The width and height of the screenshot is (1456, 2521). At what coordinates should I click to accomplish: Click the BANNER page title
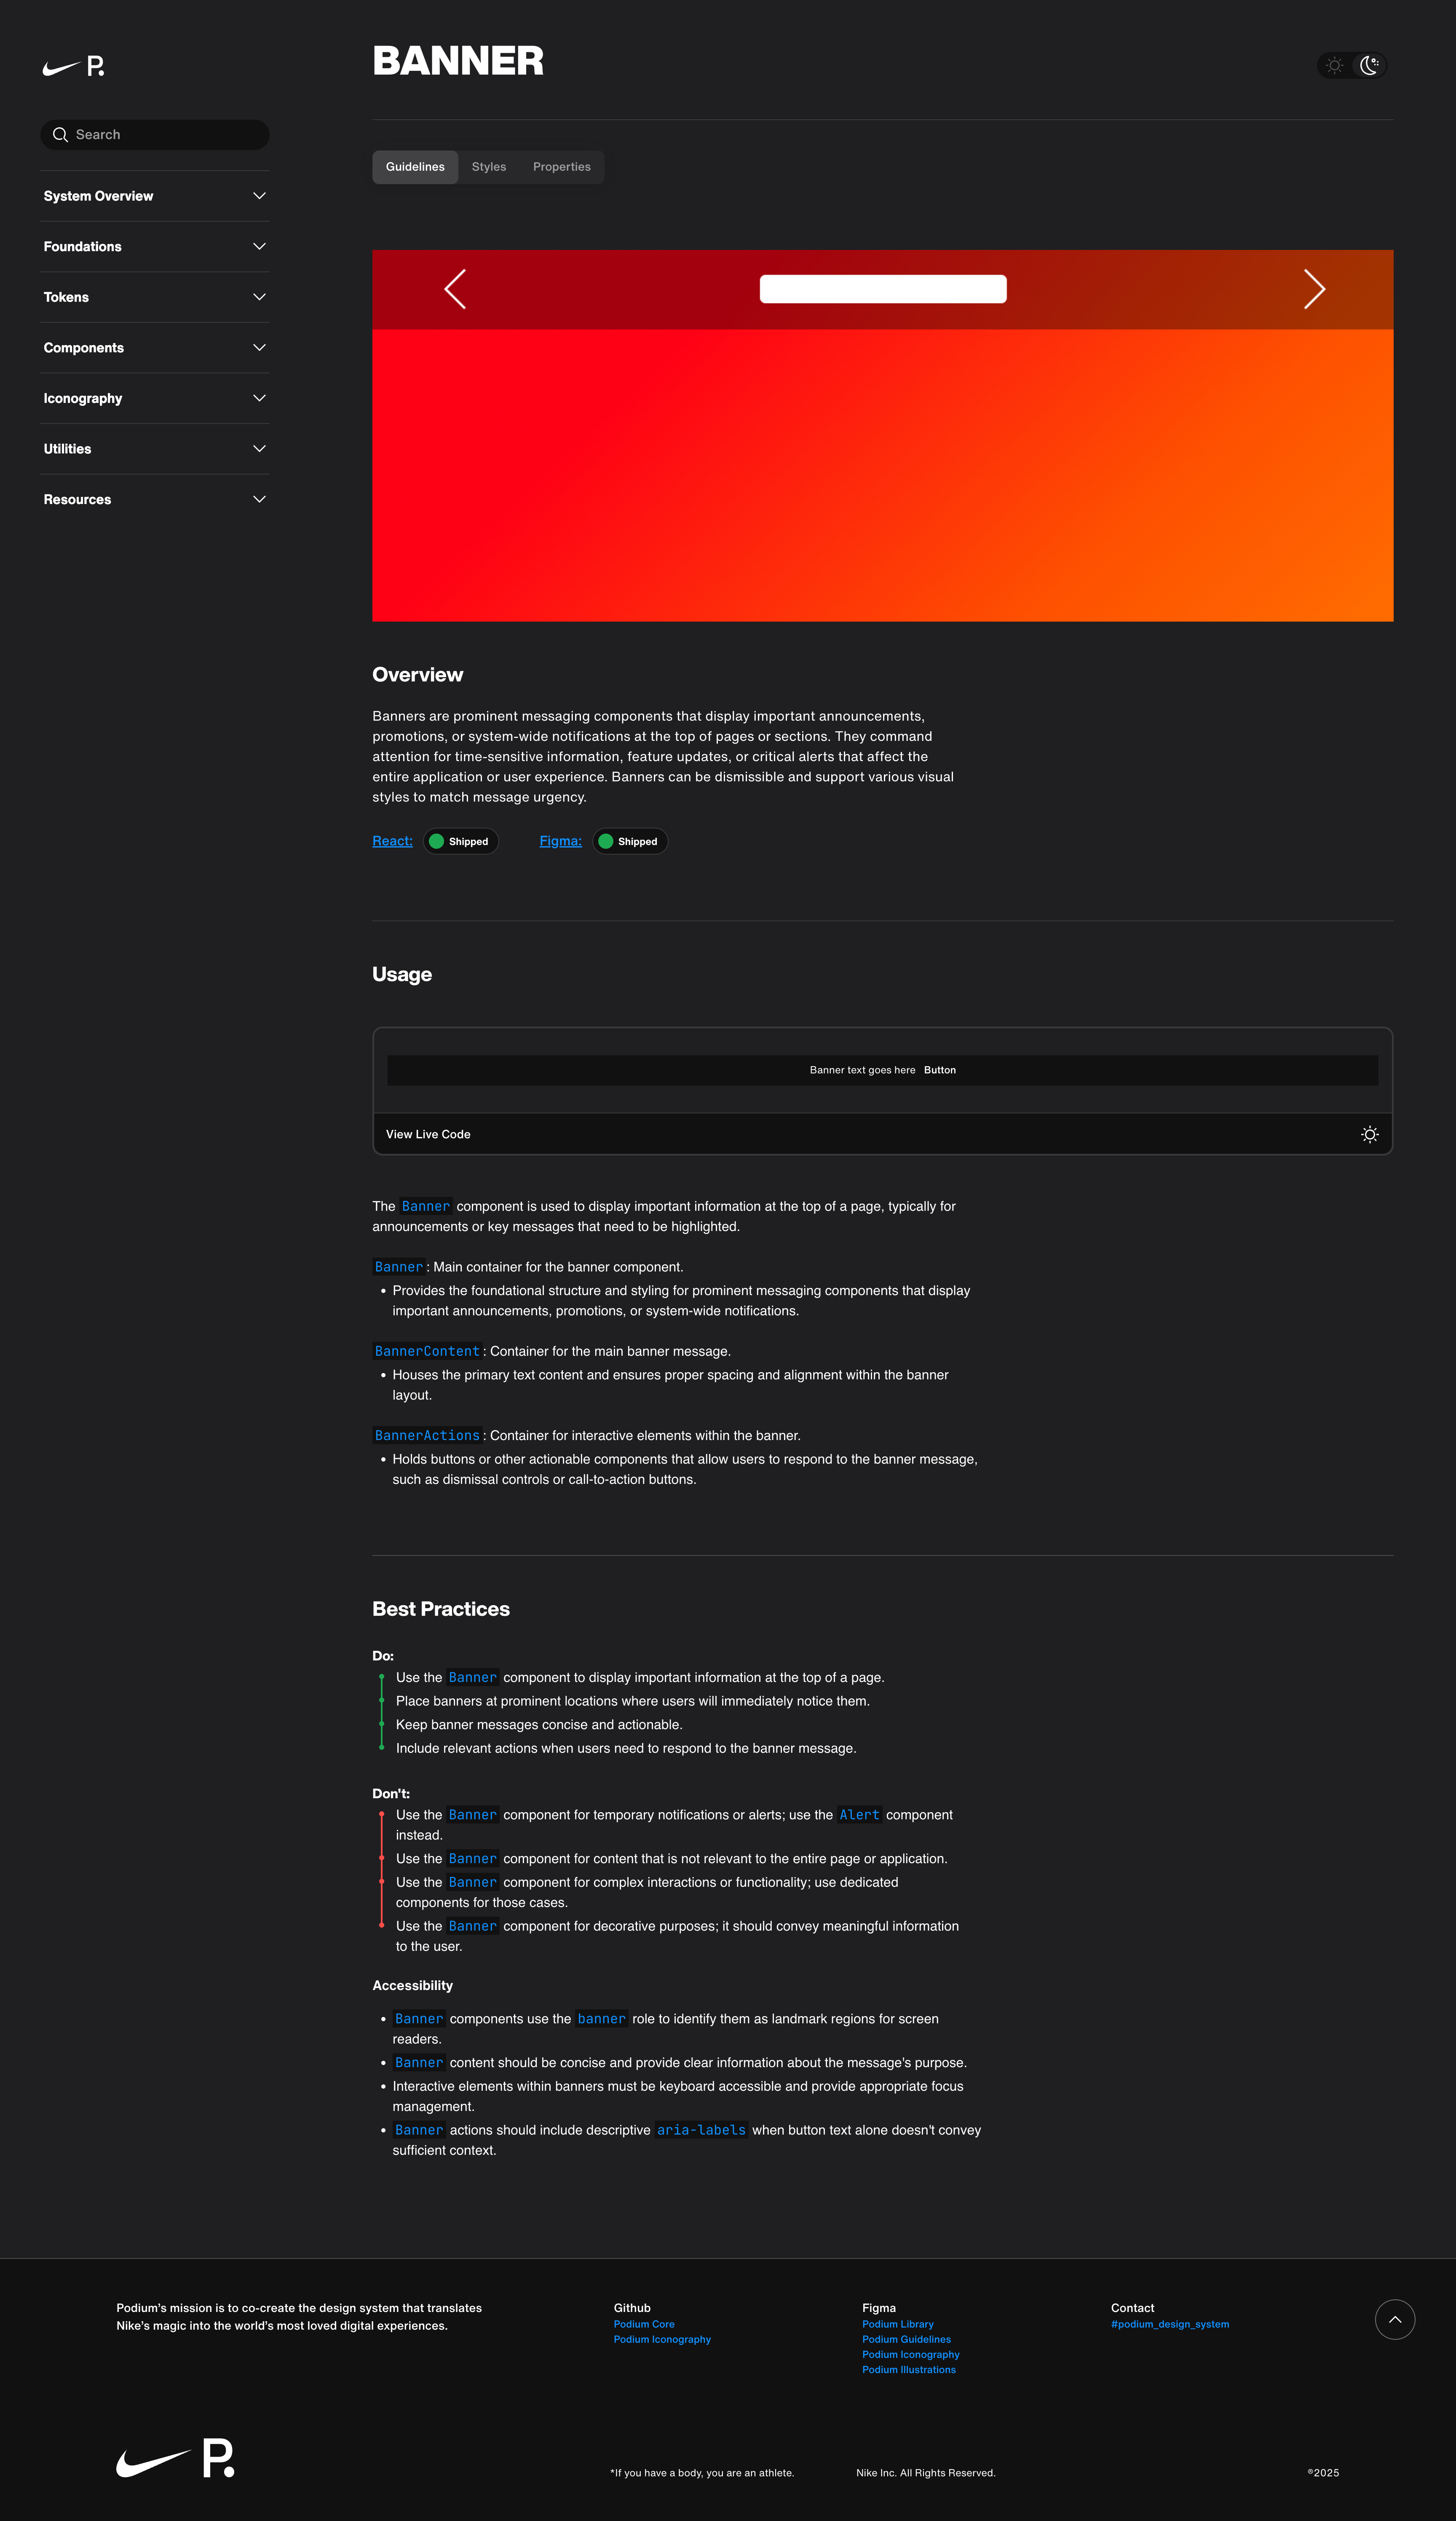(x=458, y=61)
